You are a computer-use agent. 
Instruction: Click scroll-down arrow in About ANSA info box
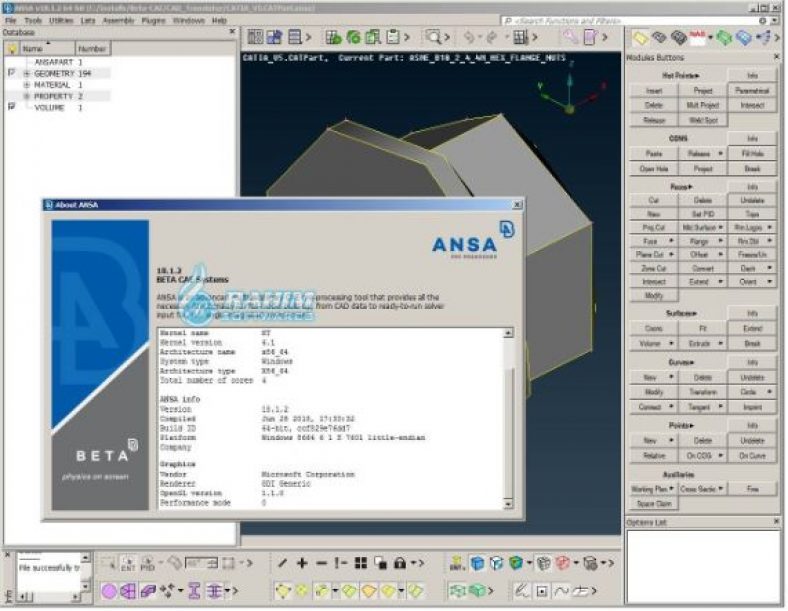click(508, 503)
